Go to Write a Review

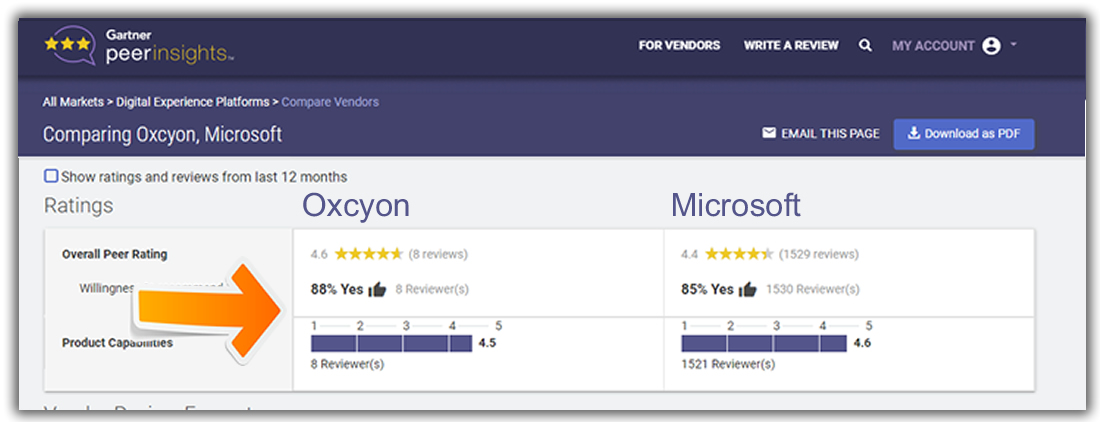pyautogui.click(x=791, y=46)
